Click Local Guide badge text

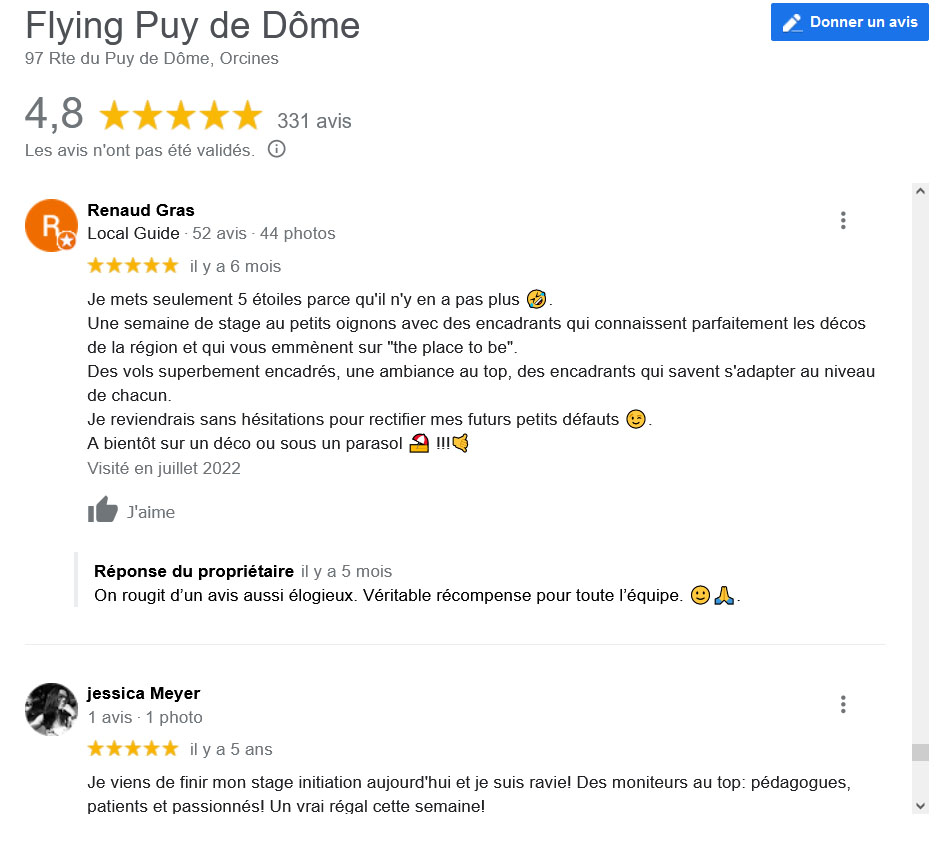[133, 233]
